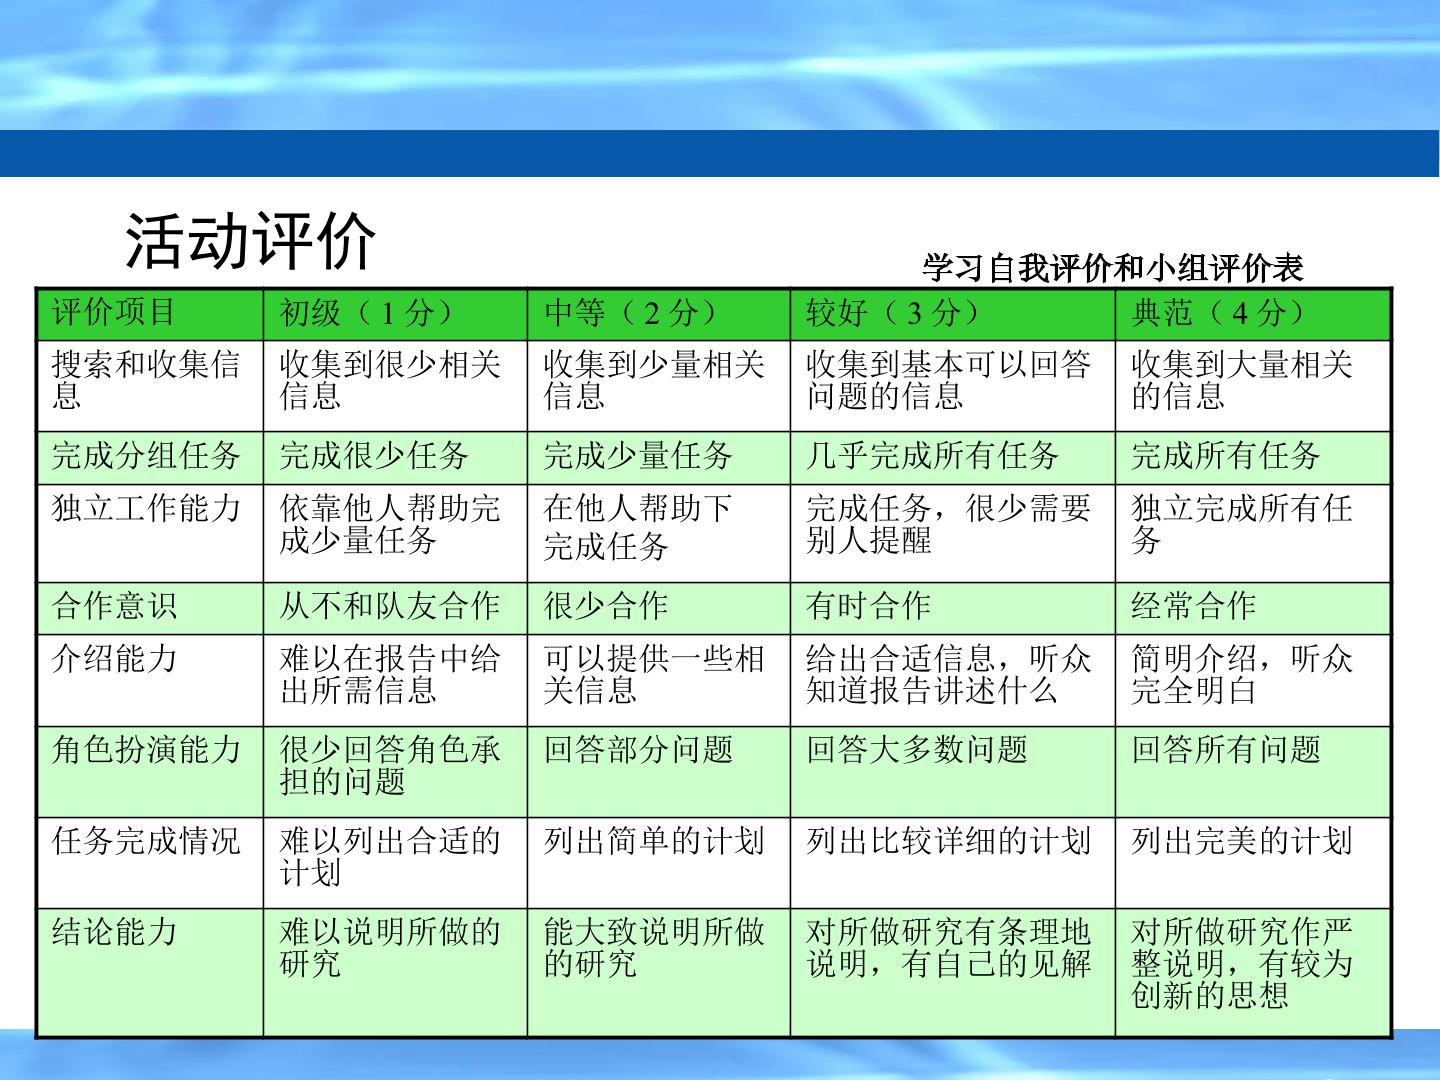Select the cell 合作意识

click(x=150, y=608)
